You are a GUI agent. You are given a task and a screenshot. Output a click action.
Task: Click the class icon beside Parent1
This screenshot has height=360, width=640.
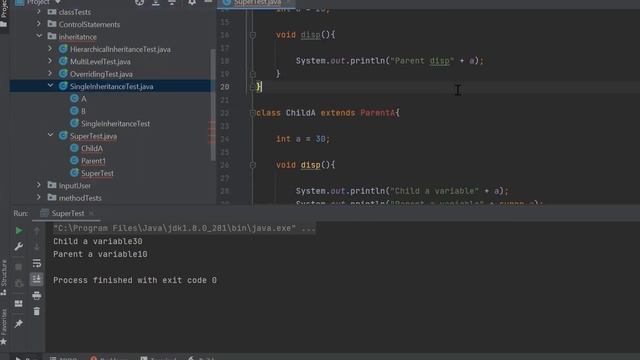point(74,160)
